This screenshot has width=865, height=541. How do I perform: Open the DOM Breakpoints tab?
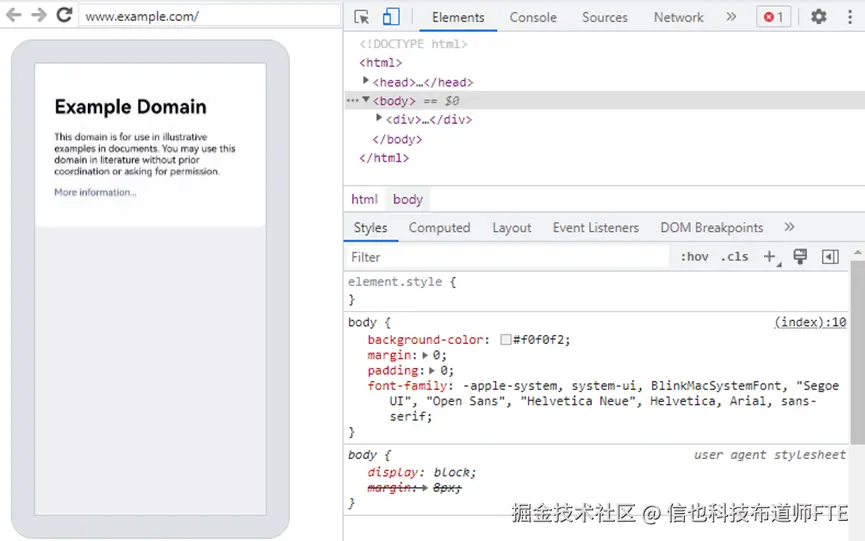[x=712, y=227]
